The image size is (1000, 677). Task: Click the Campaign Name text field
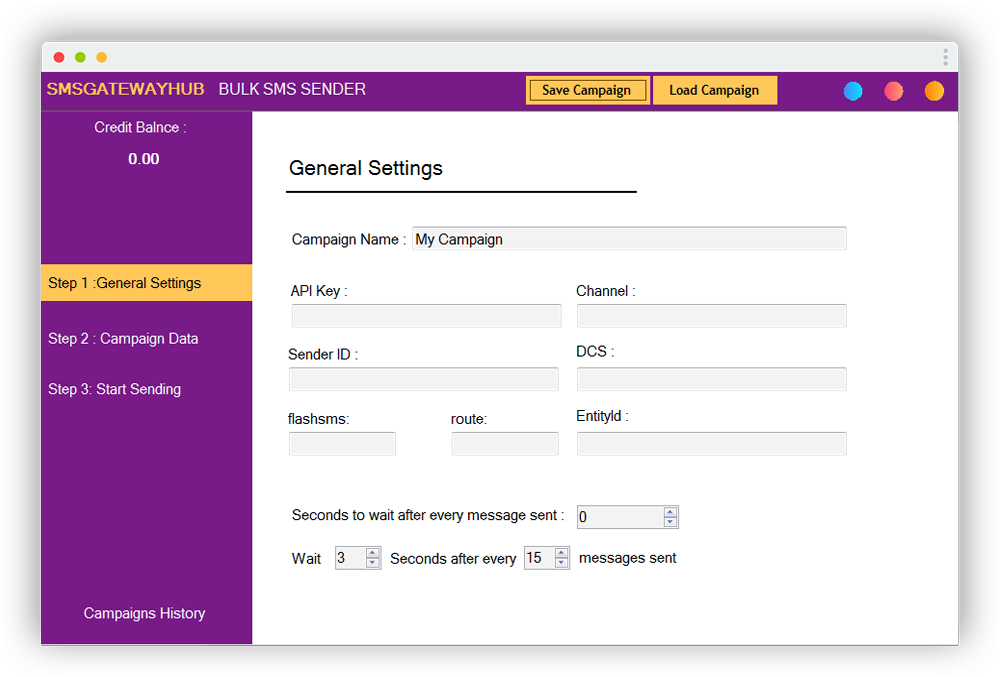[629, 239]
